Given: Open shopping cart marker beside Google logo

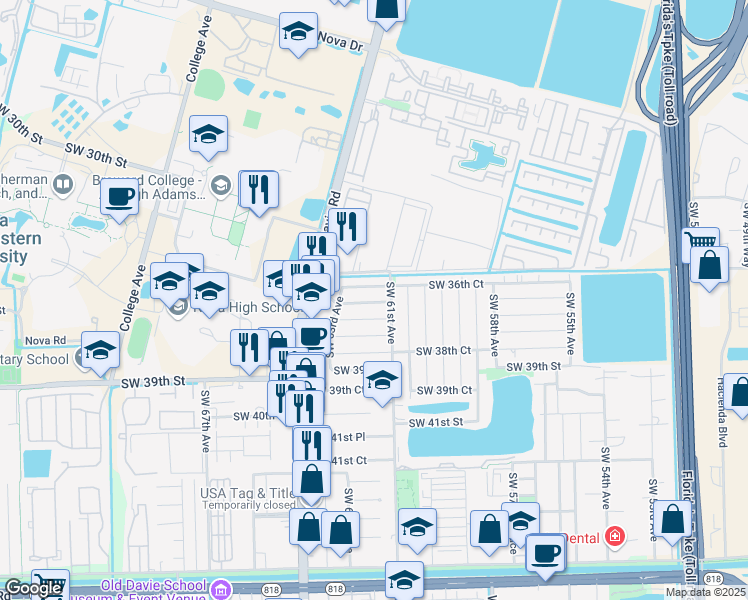Looking at the screenshot, I should point(50,584).
